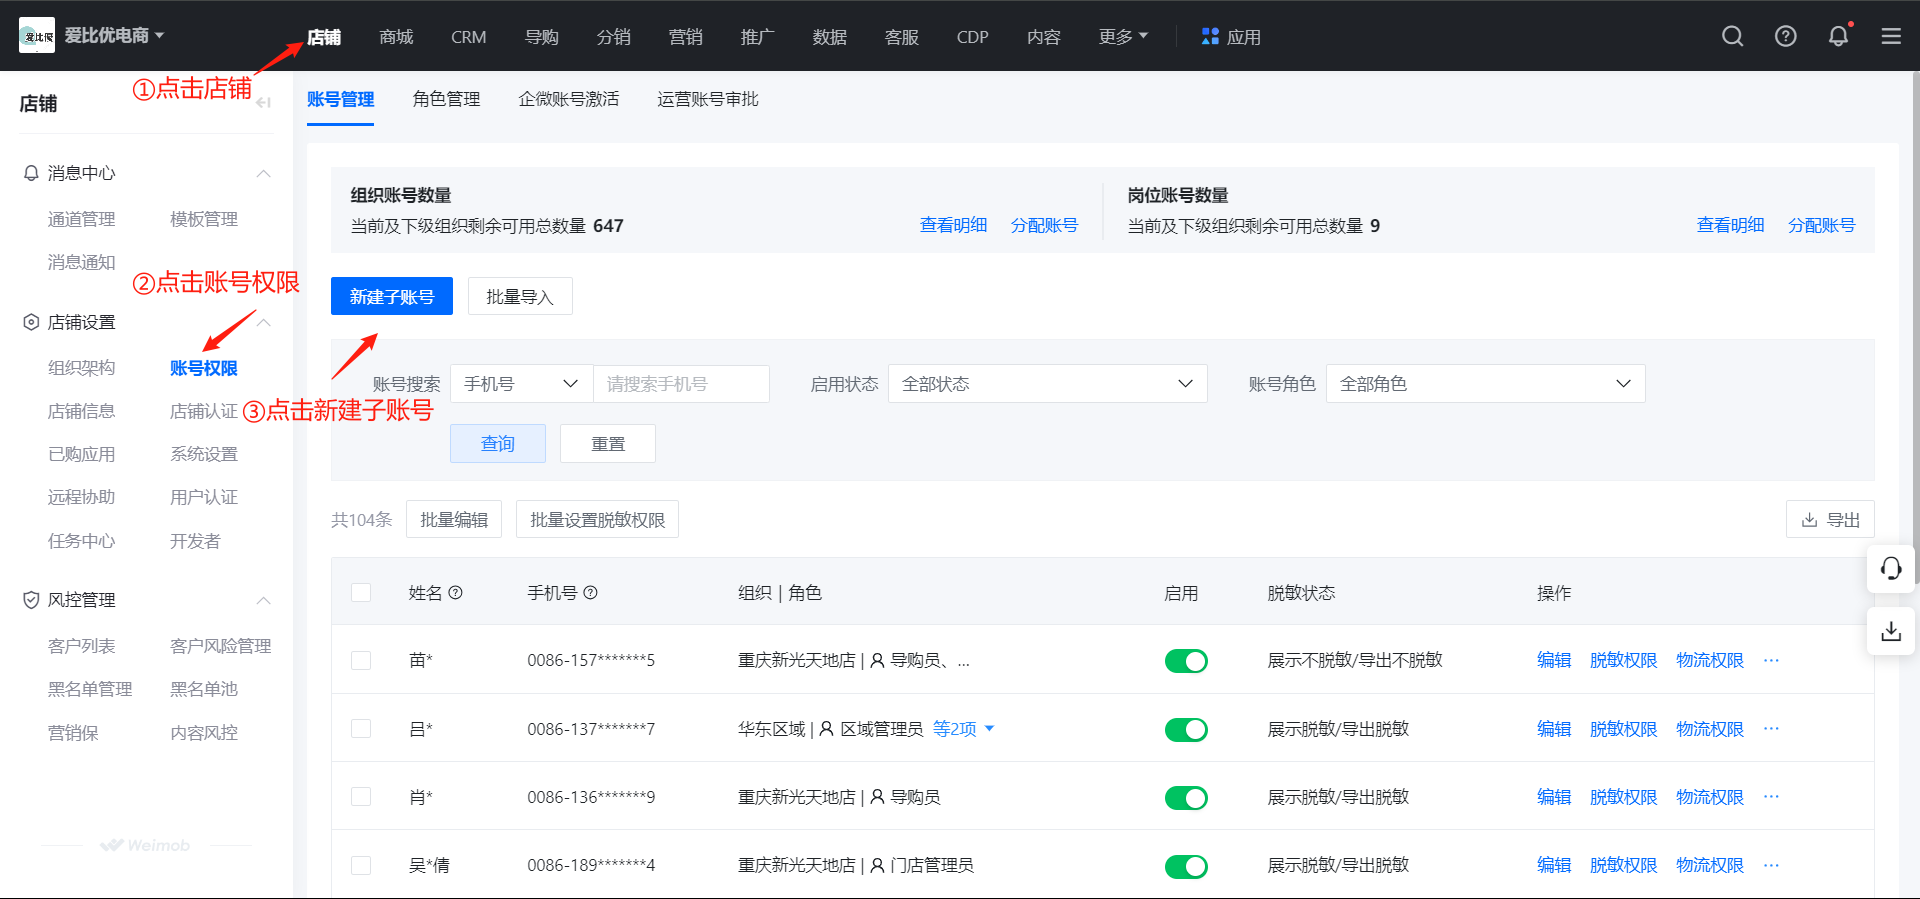The width and height of the screenshot is (1920, 899).
Task: Open more actions dots for 肖* row
Action: [1772, 796]
